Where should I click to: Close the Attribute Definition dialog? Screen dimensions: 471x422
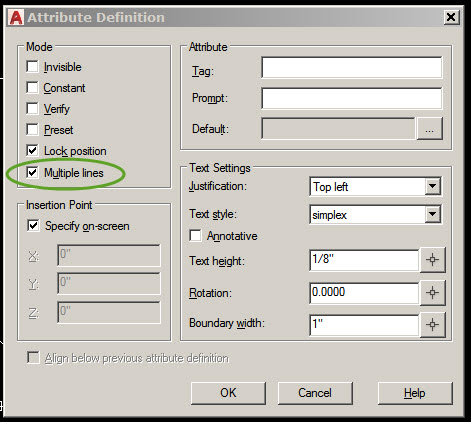click(x=451, y=17)
